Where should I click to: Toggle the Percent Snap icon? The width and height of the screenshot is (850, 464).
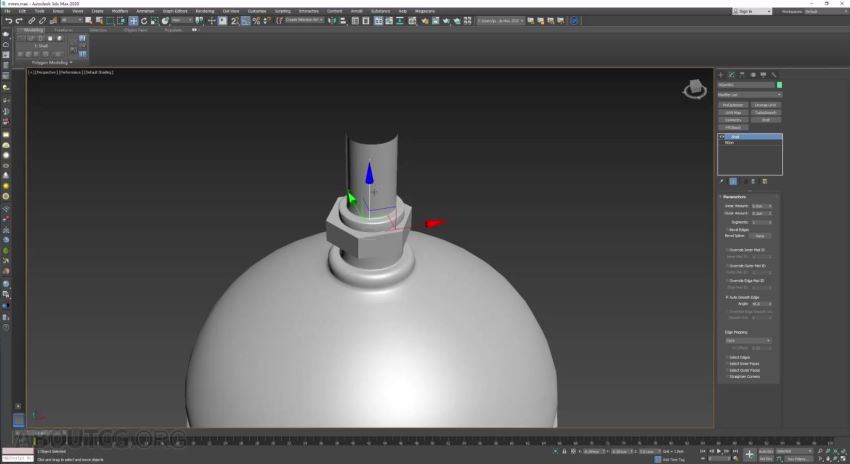point(256,21)
